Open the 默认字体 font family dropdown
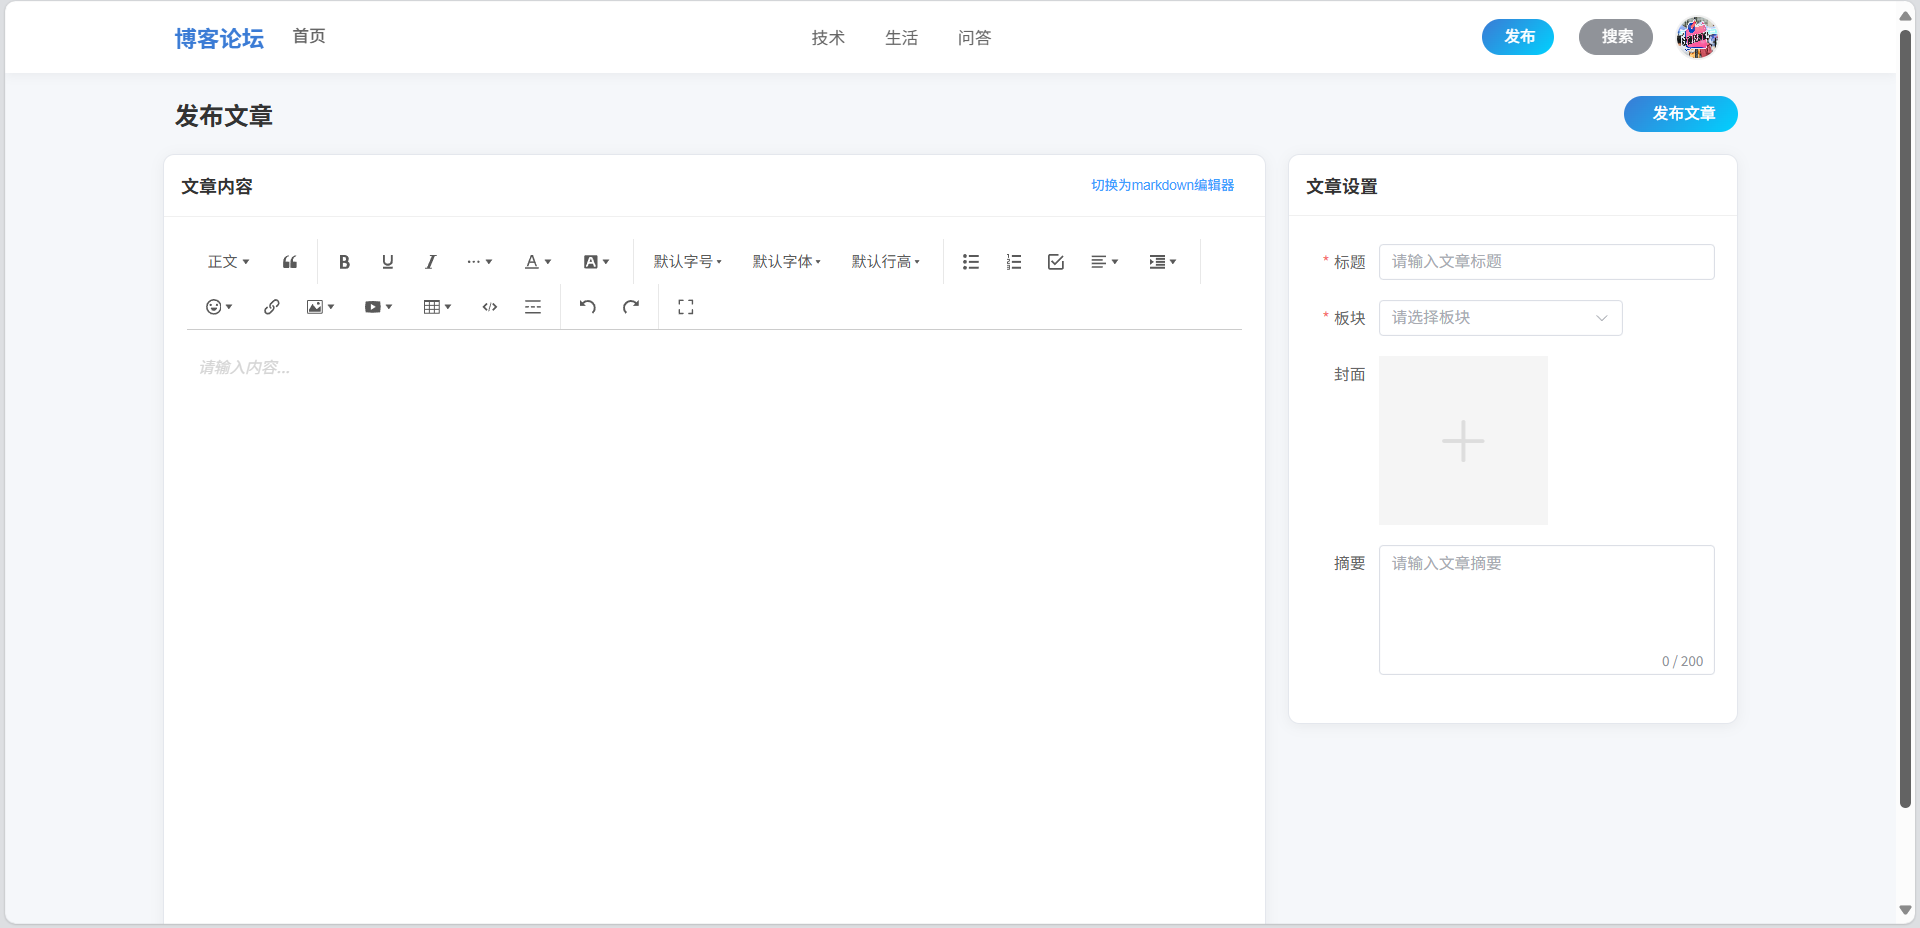 (786, 261)
